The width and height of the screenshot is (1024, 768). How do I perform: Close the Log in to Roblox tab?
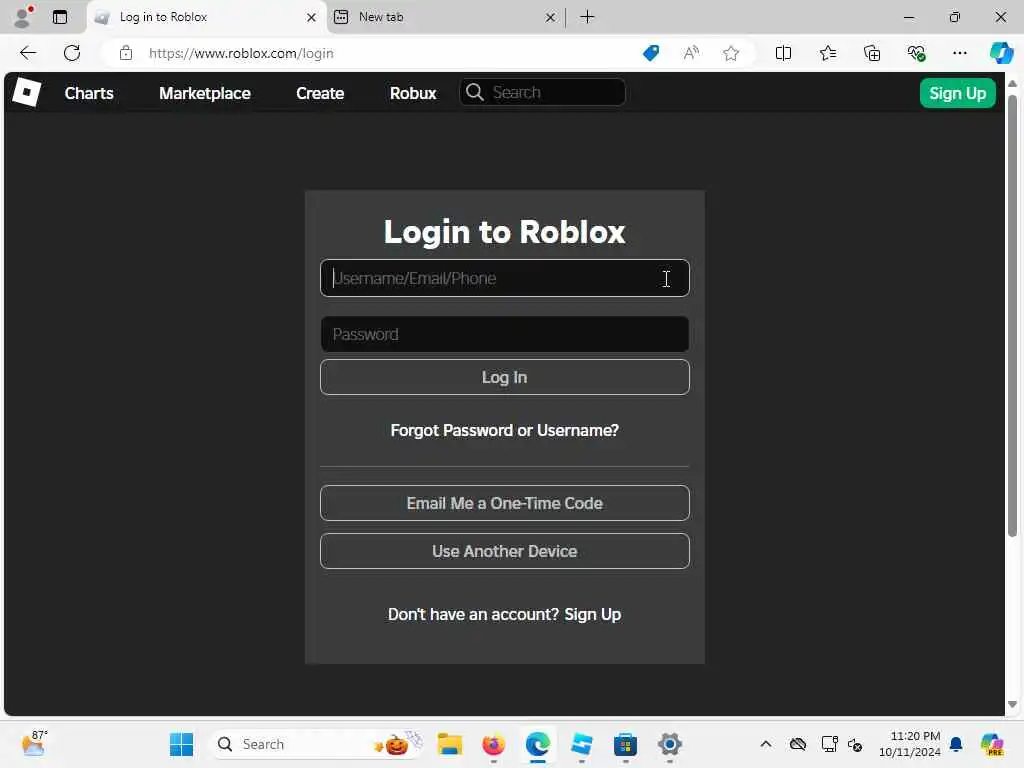312,18
